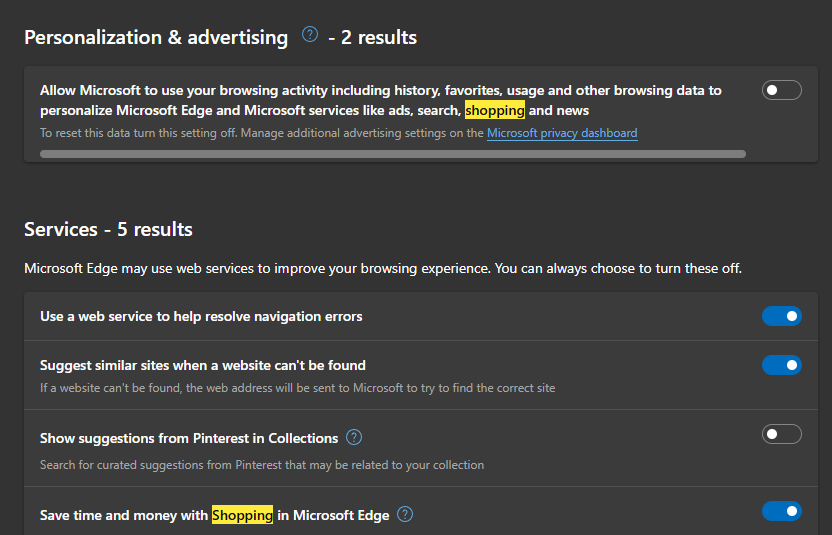Click highlighted "Shopping" in Save time and money
This screenshot has height=535, width=832.
click(242, 515)
